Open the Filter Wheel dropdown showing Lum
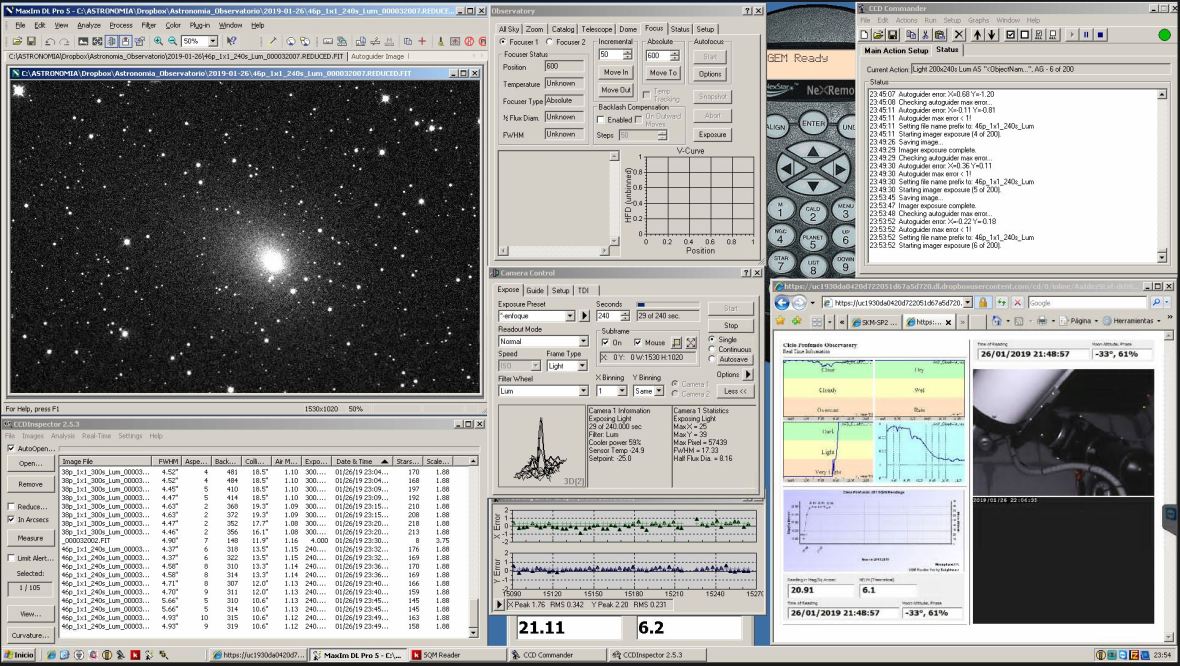 pyautogui.click(x=584, y=391)
